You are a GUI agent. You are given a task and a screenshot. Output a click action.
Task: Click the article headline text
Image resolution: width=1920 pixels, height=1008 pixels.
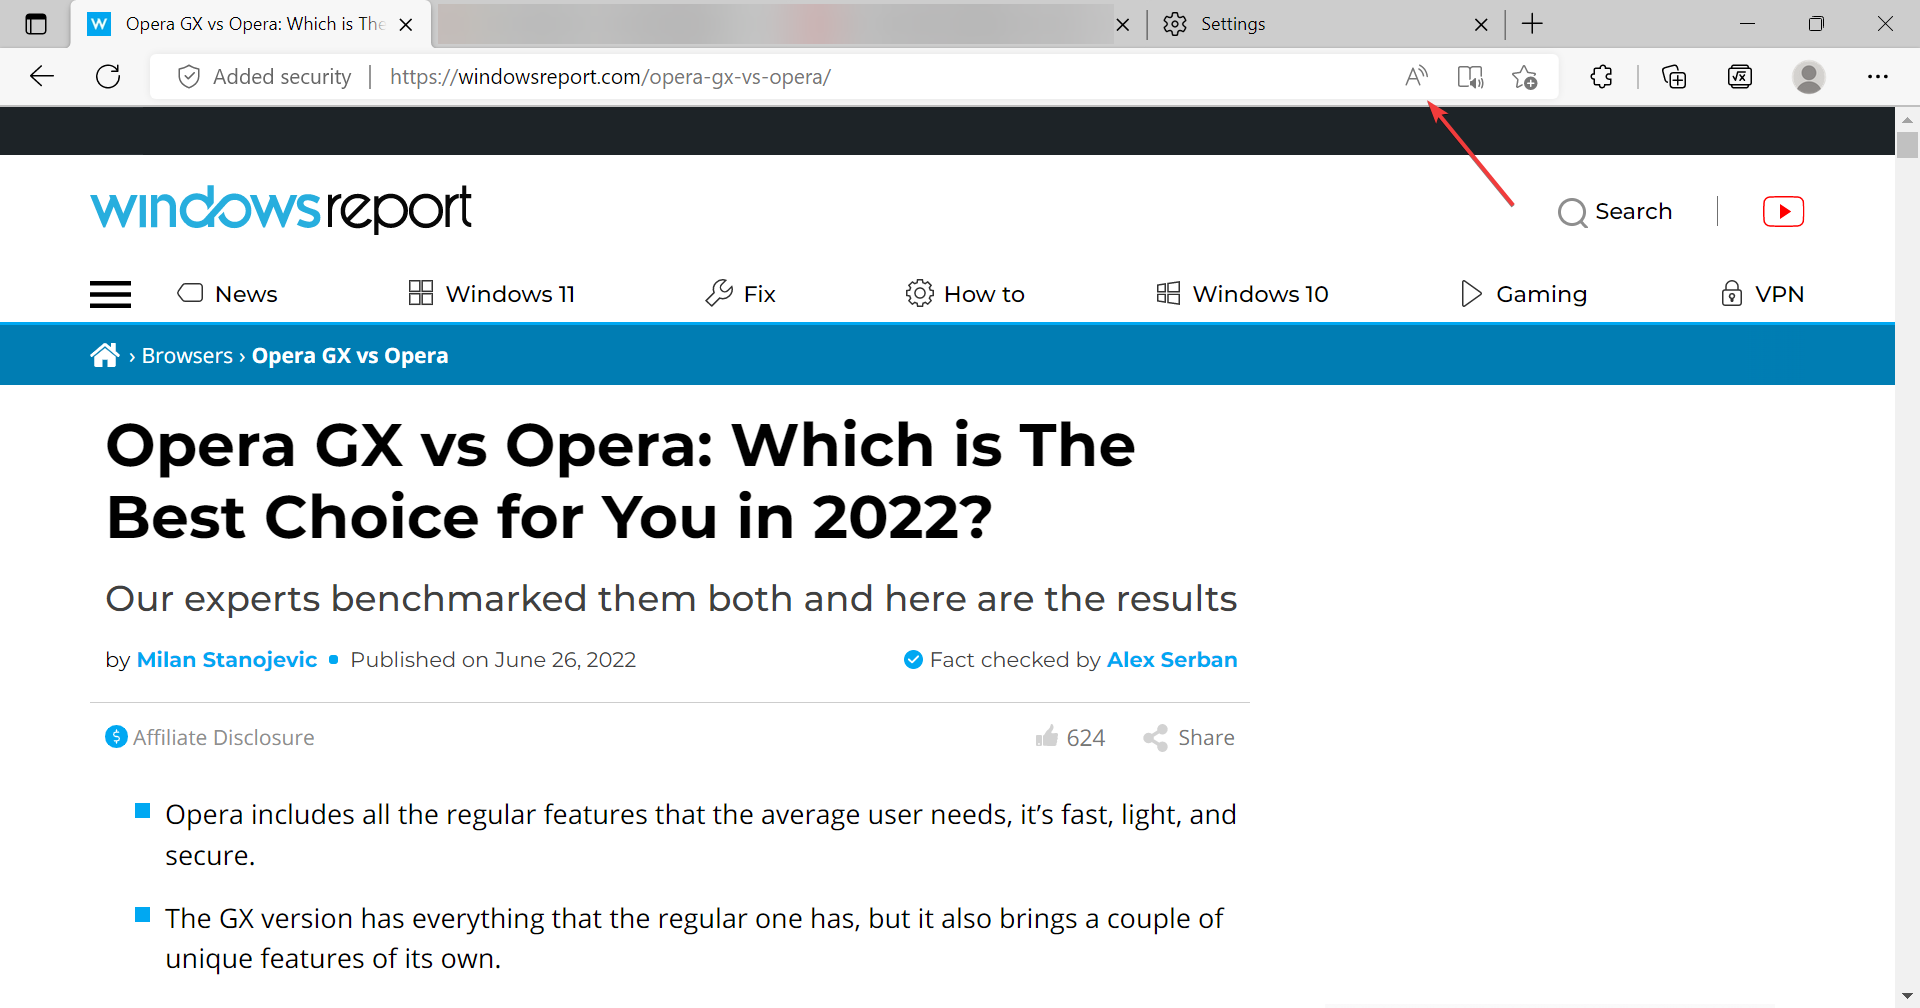click(620, 481)
